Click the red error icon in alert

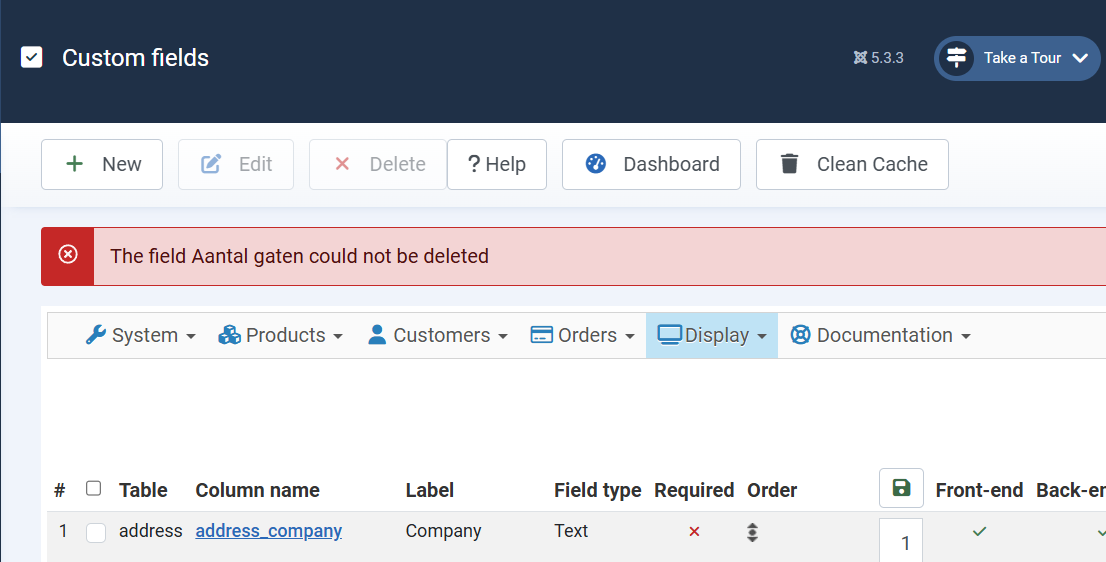click(68, 255)
